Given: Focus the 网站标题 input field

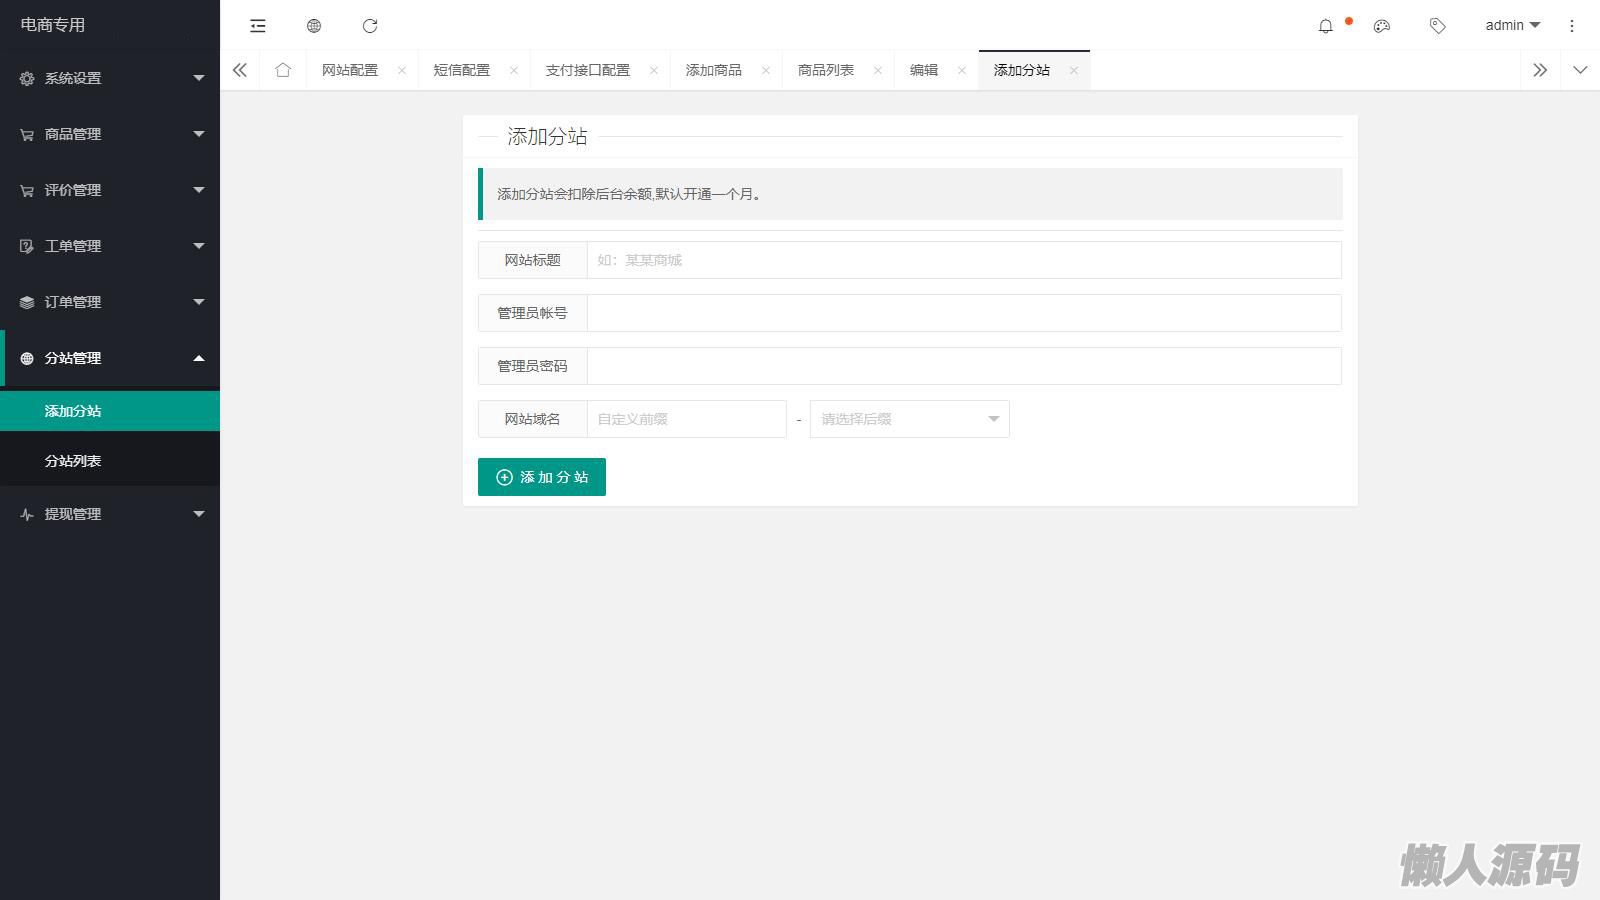Looking at the screenshot, I should [963, 260].
